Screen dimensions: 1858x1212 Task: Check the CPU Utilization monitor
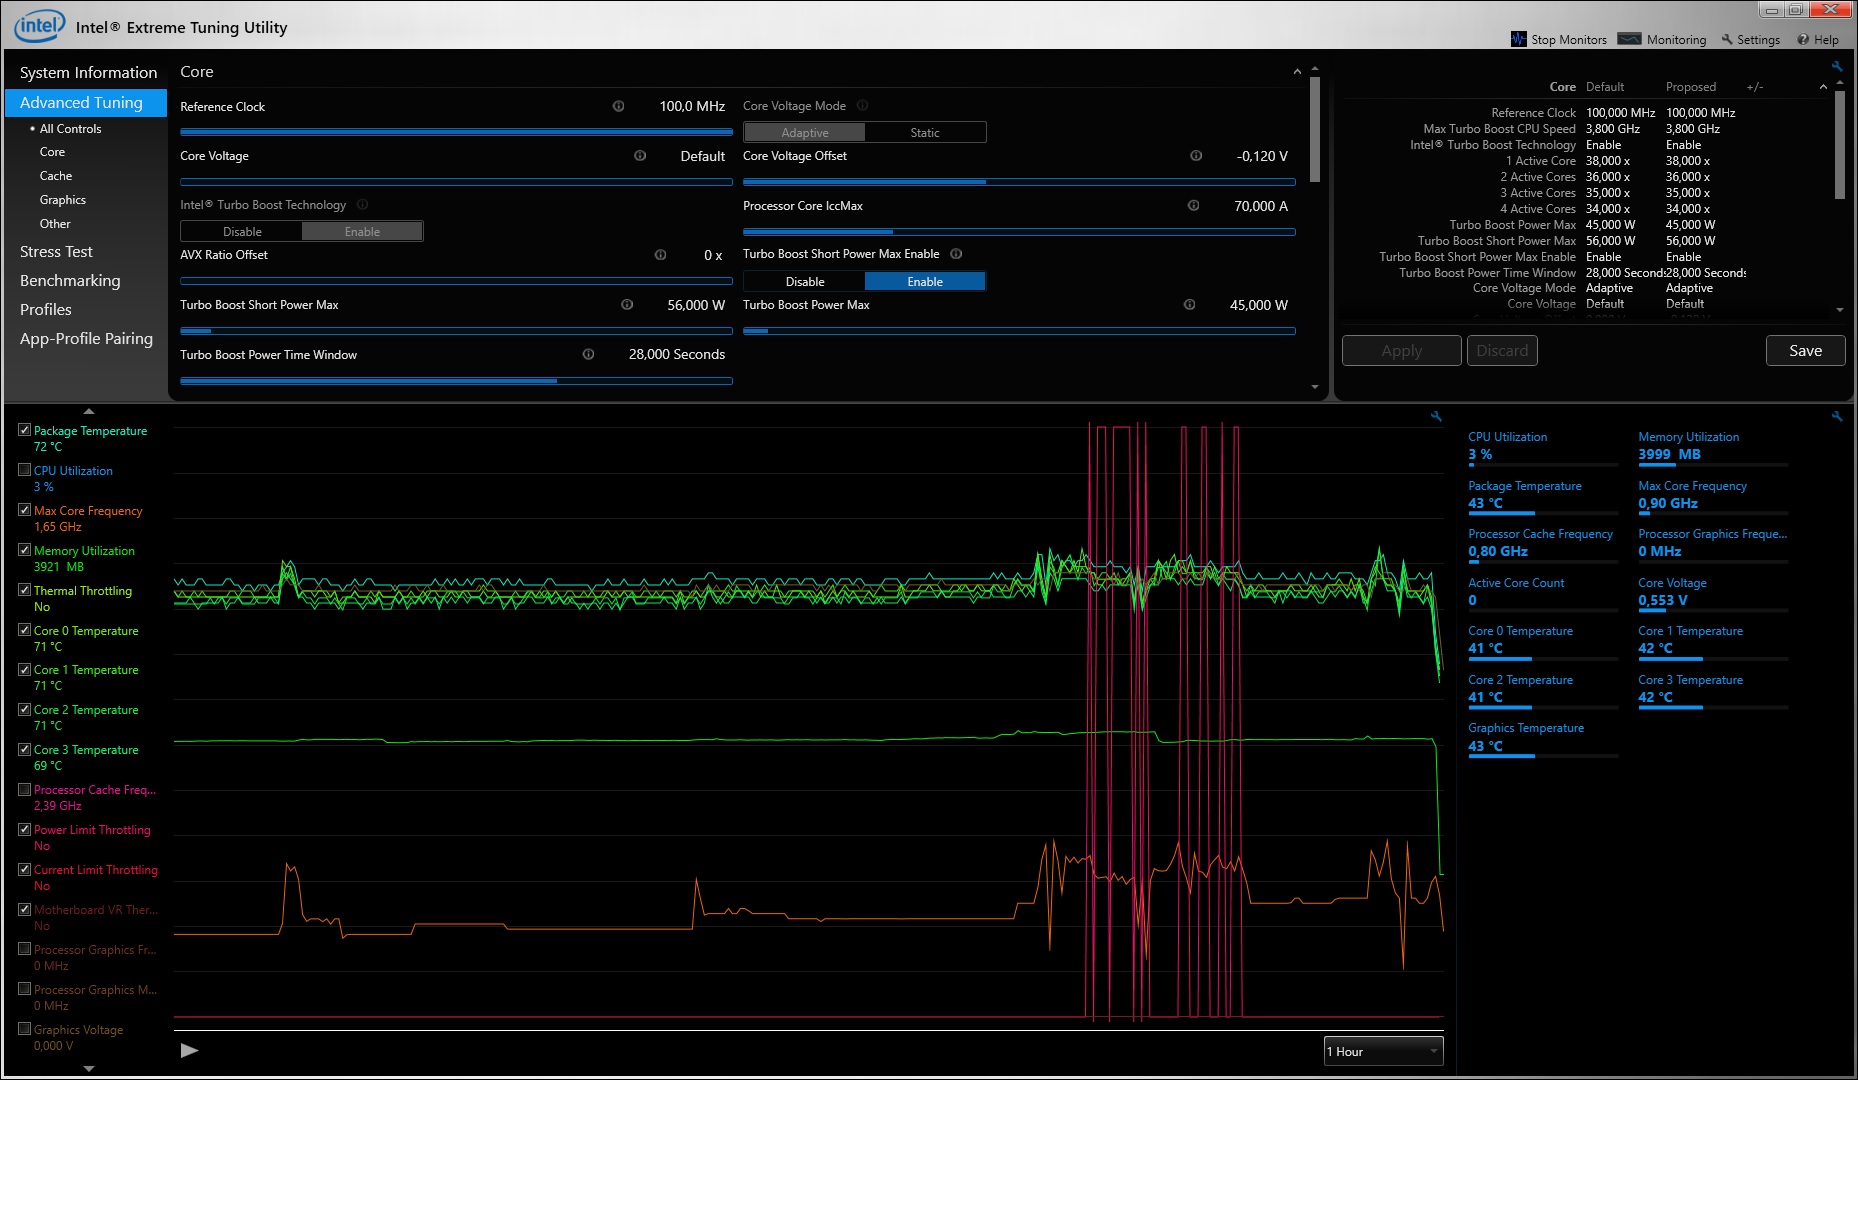(25, 470)
